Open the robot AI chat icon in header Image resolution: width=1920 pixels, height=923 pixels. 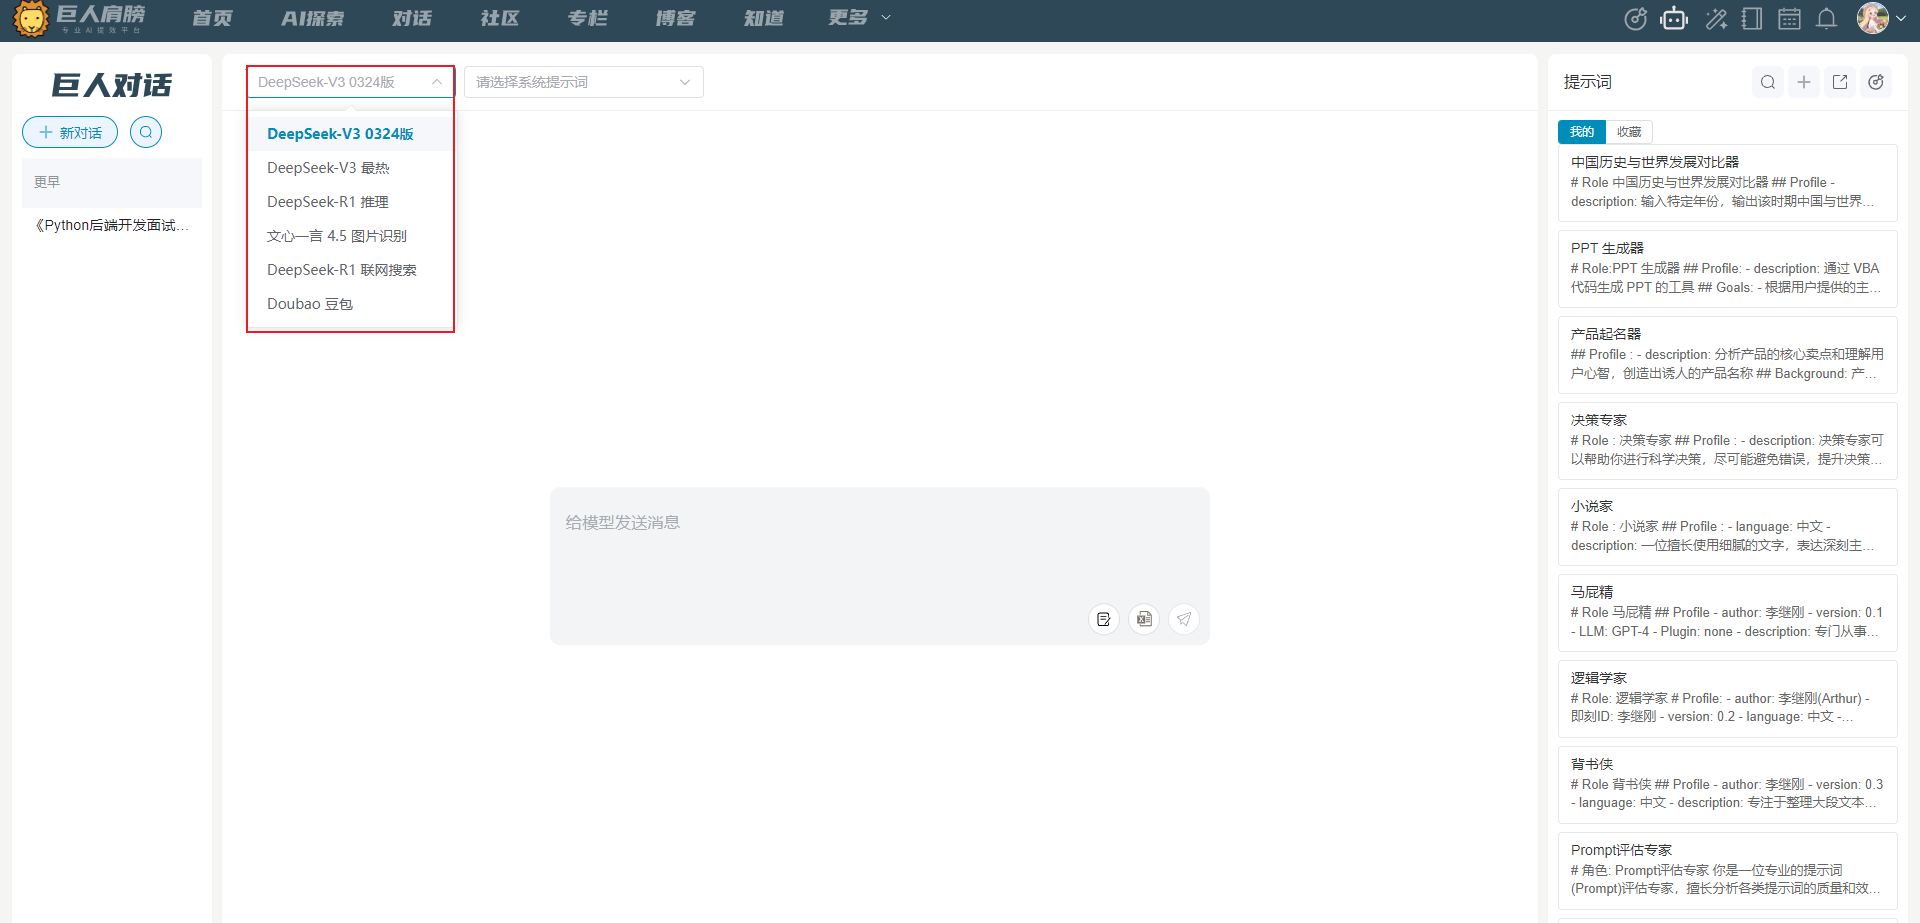tap(1674, 19)
